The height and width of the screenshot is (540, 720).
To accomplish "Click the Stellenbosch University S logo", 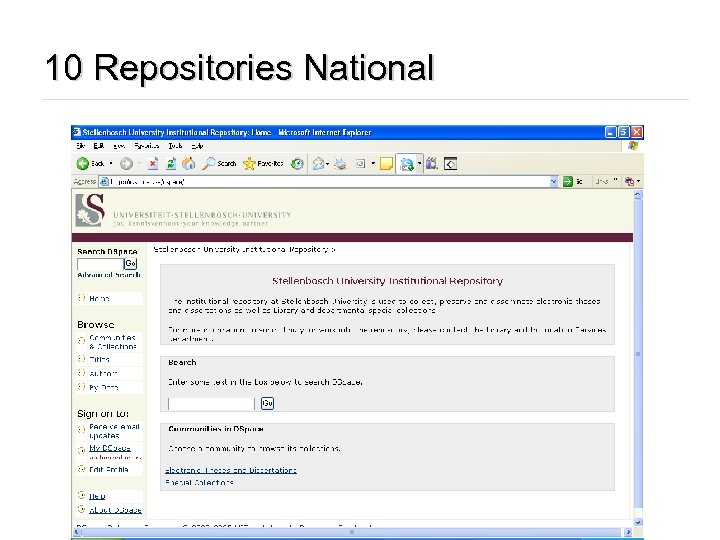I will coord(90,210).
